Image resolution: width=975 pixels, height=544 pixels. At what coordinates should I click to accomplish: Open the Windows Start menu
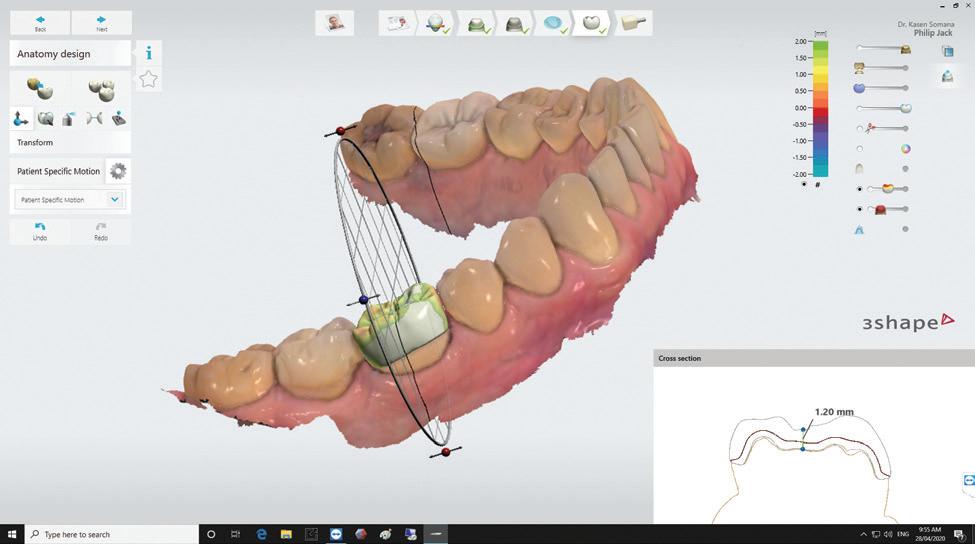[x=12, y=534]
